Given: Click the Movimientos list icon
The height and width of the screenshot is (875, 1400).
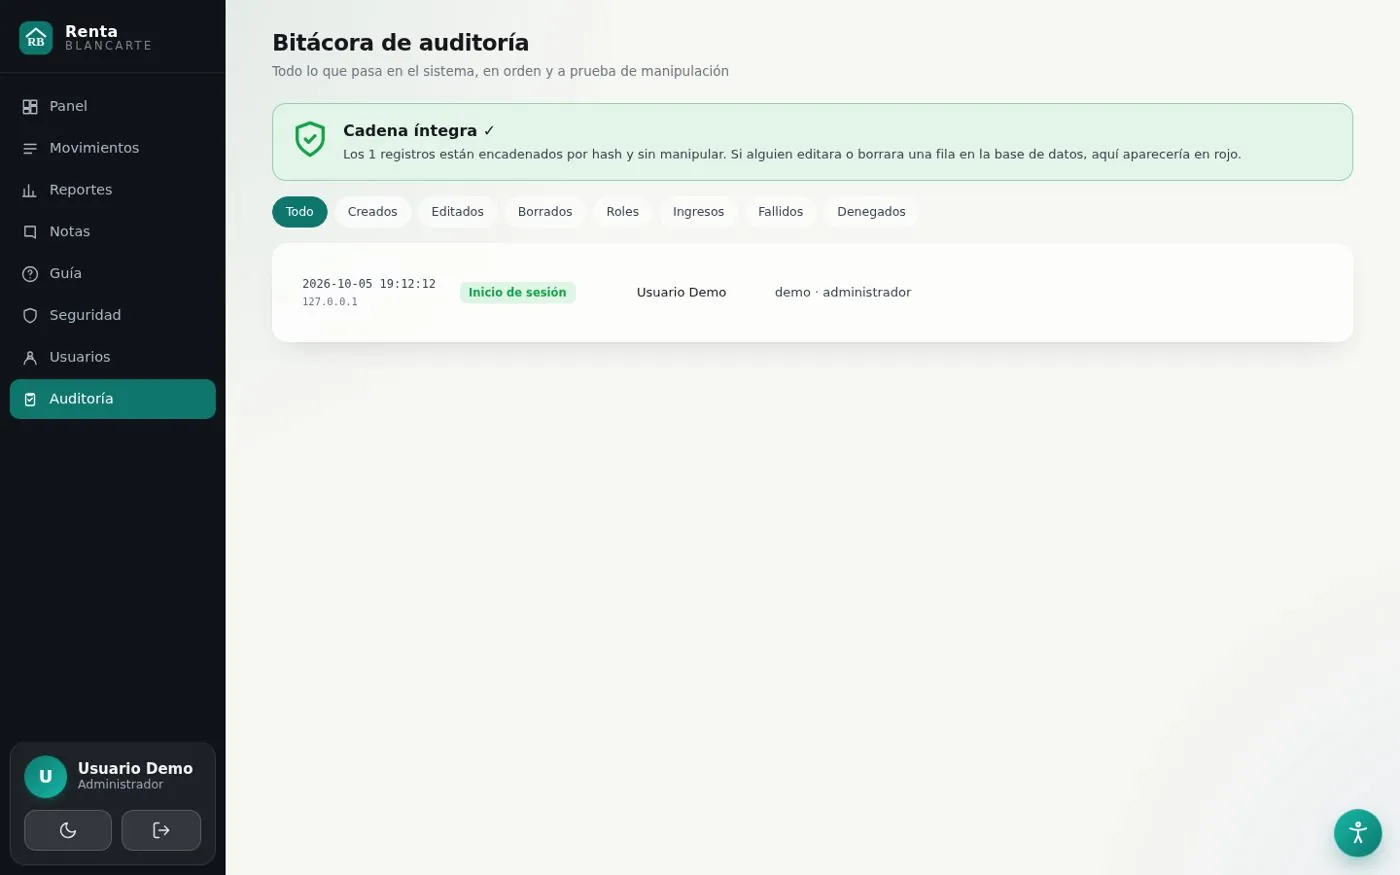Looking at the screenshot, I should pyautogui.click(x=30, y=148).
